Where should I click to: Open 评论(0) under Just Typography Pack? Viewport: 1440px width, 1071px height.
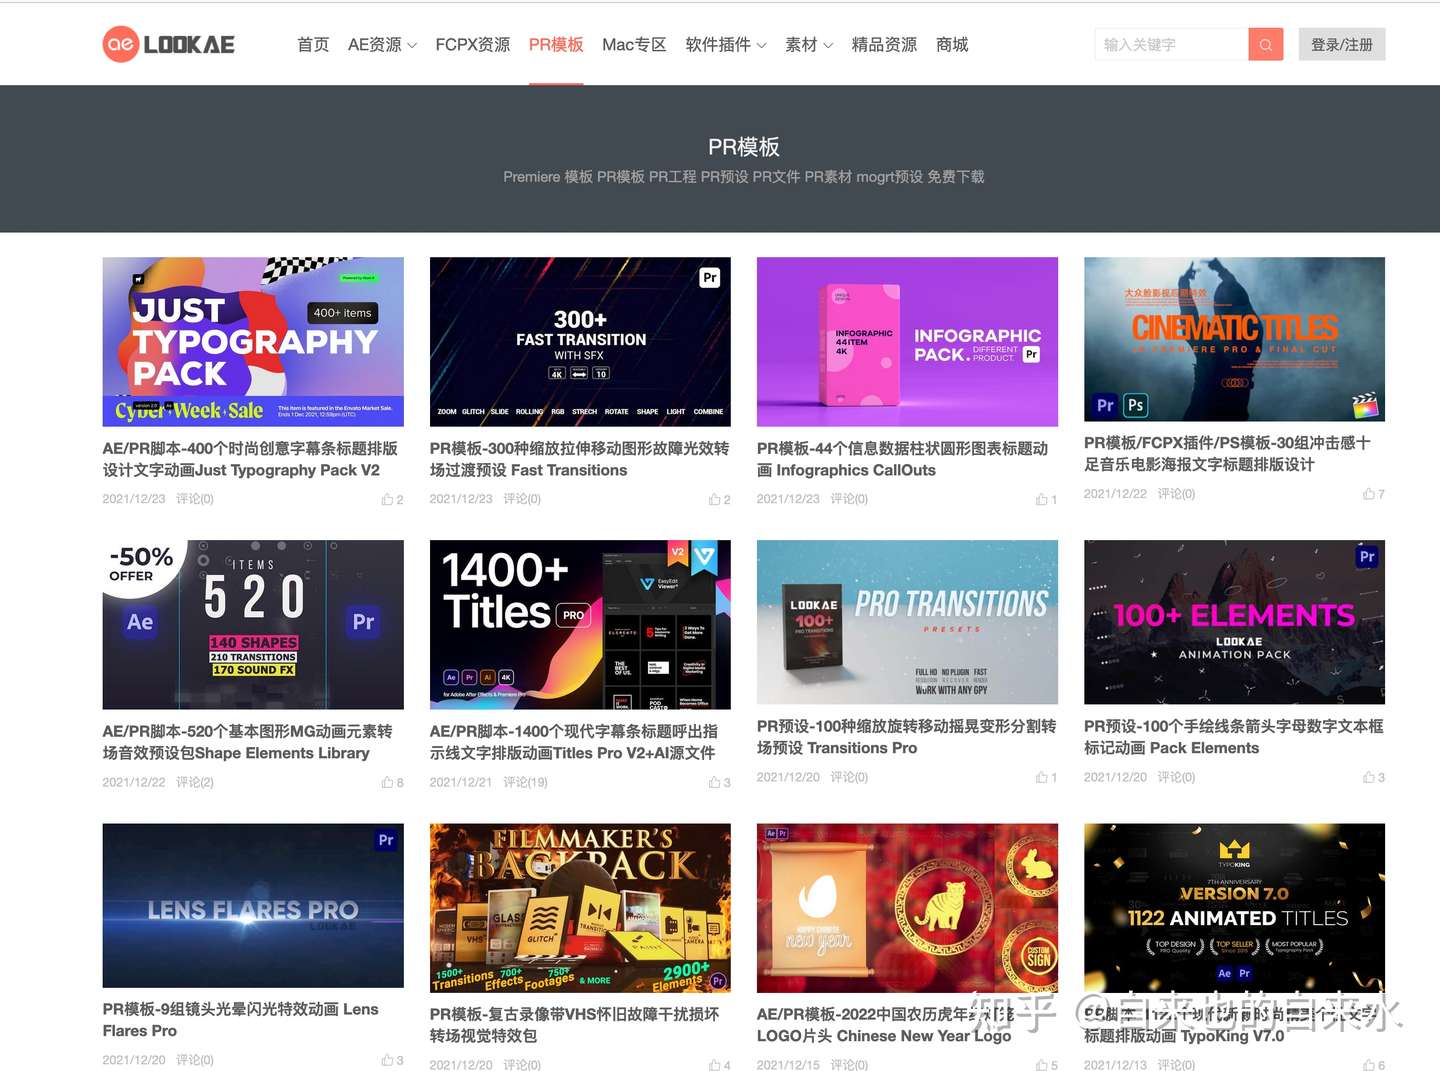pos(195,499)
